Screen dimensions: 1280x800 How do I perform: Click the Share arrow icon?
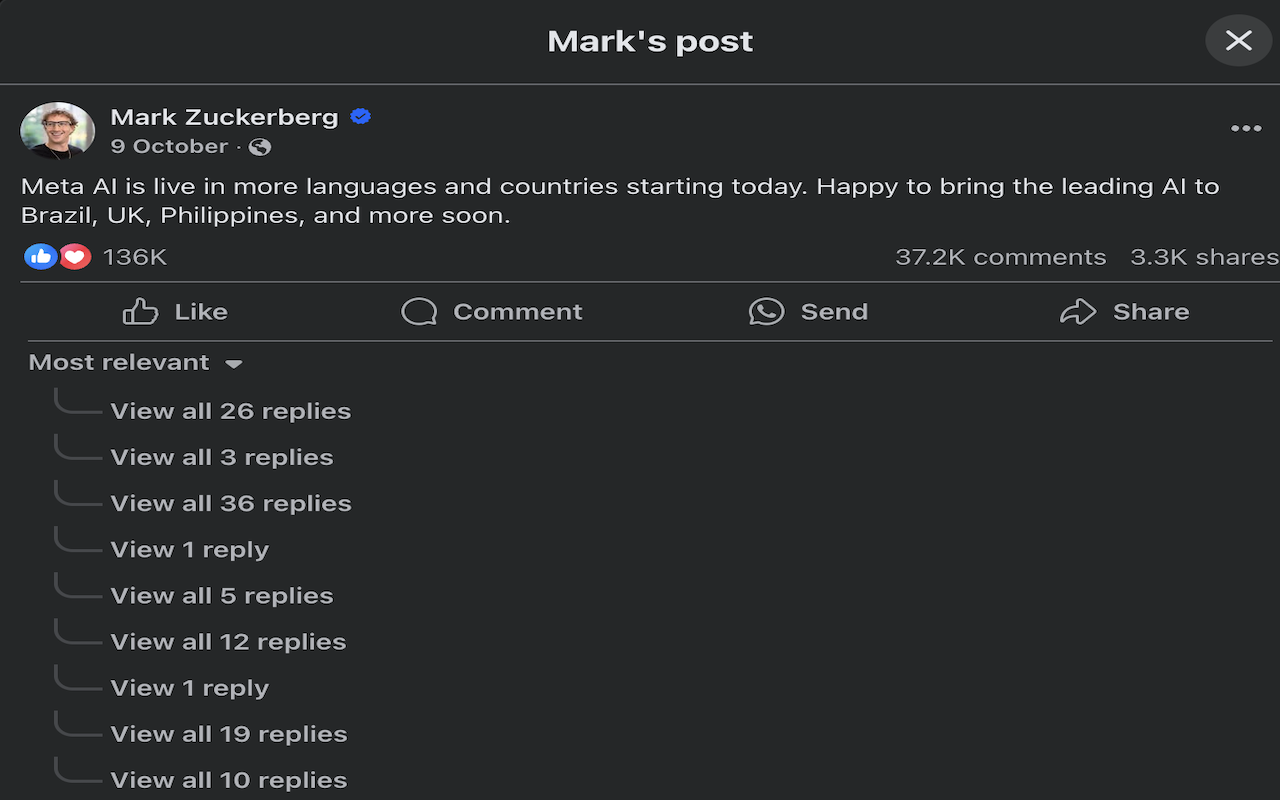[x=1078, y=312]
